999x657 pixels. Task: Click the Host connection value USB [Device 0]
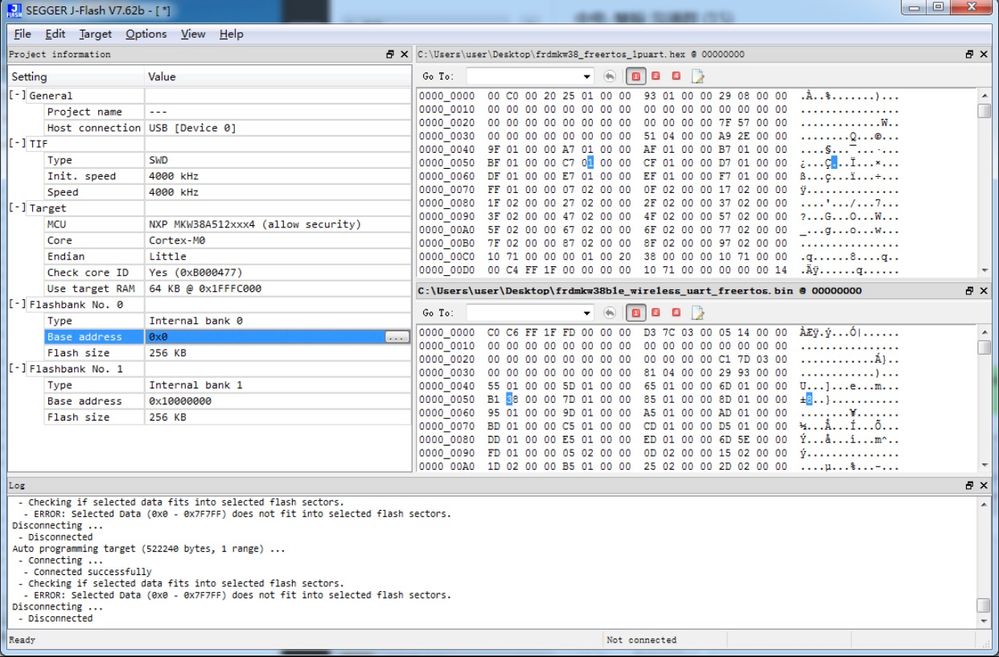click(x=192, y=128)
